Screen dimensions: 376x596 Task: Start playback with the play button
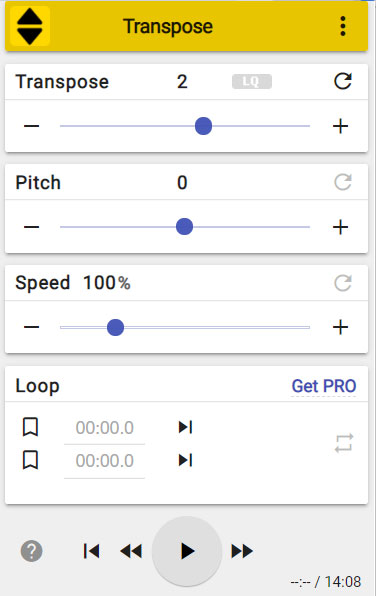coord(187,551)
